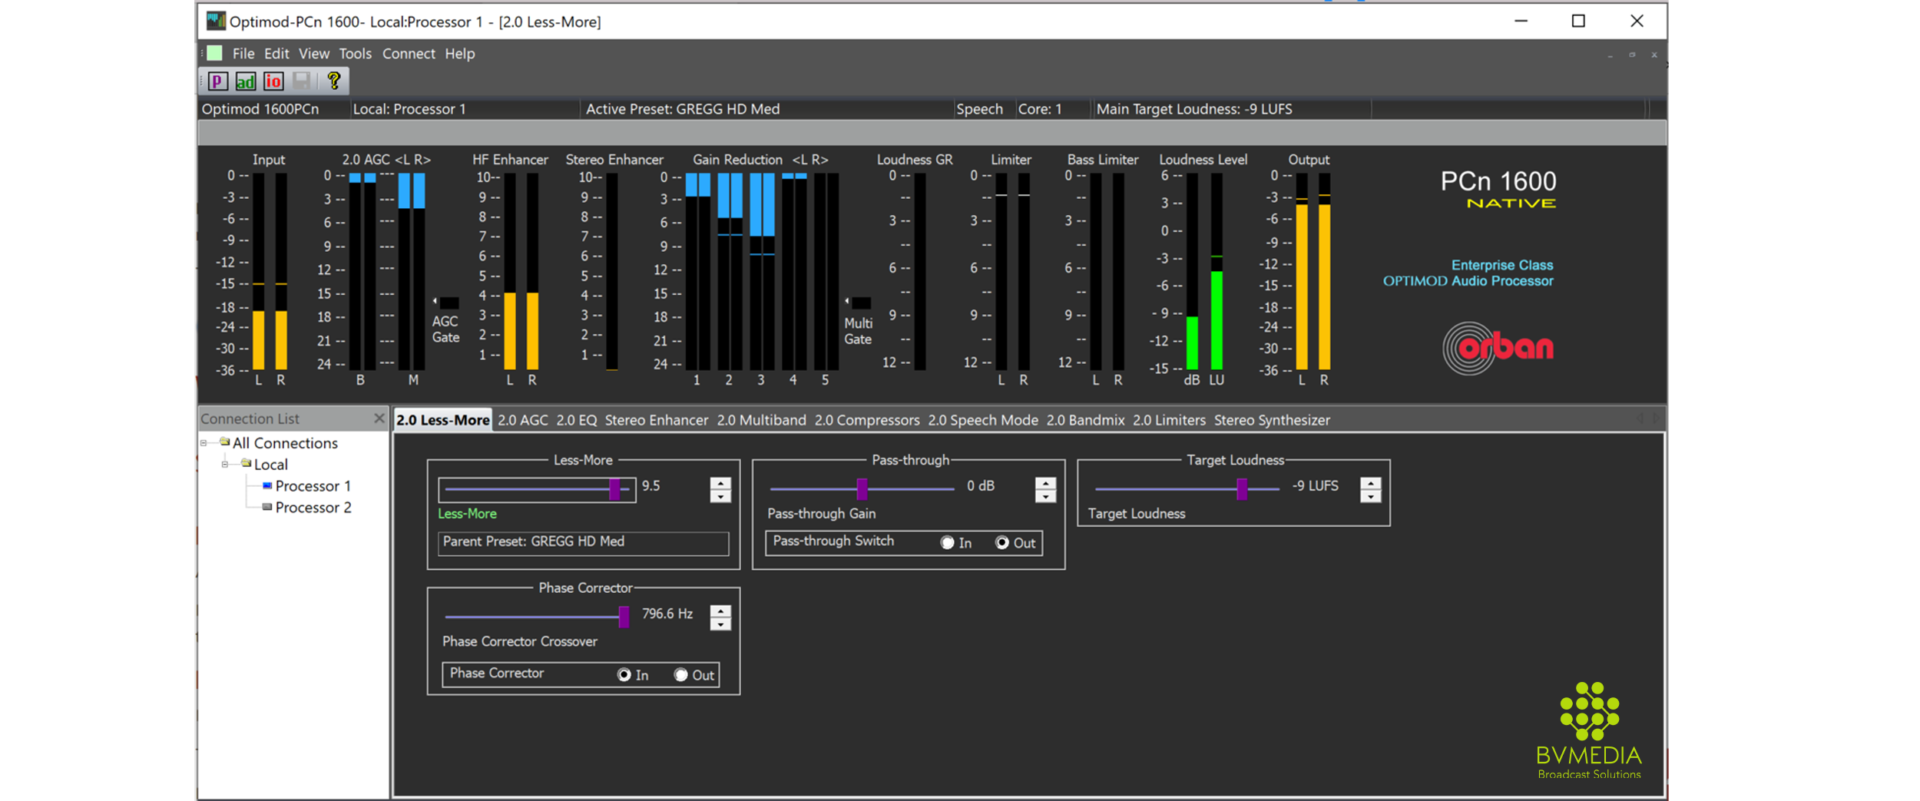
Task: Decrease Less-More value with down arrow
Action: [720, 496]
